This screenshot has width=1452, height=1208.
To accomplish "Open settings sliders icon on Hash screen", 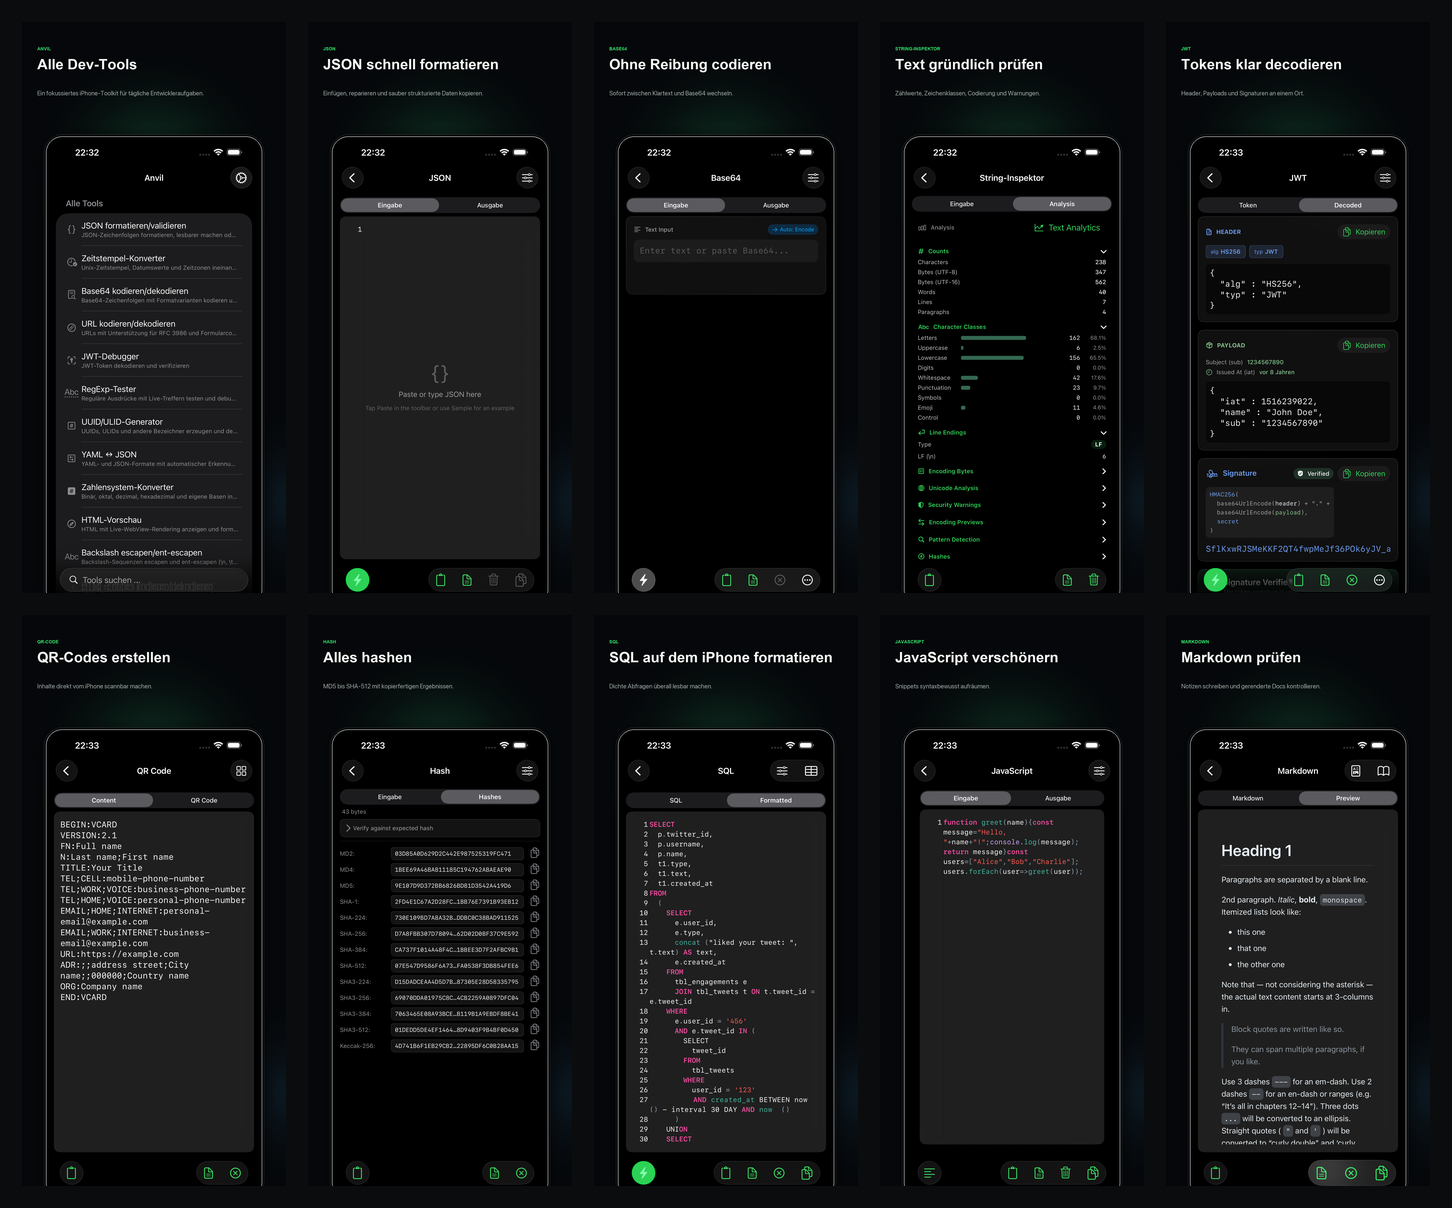I will point(527,771).
